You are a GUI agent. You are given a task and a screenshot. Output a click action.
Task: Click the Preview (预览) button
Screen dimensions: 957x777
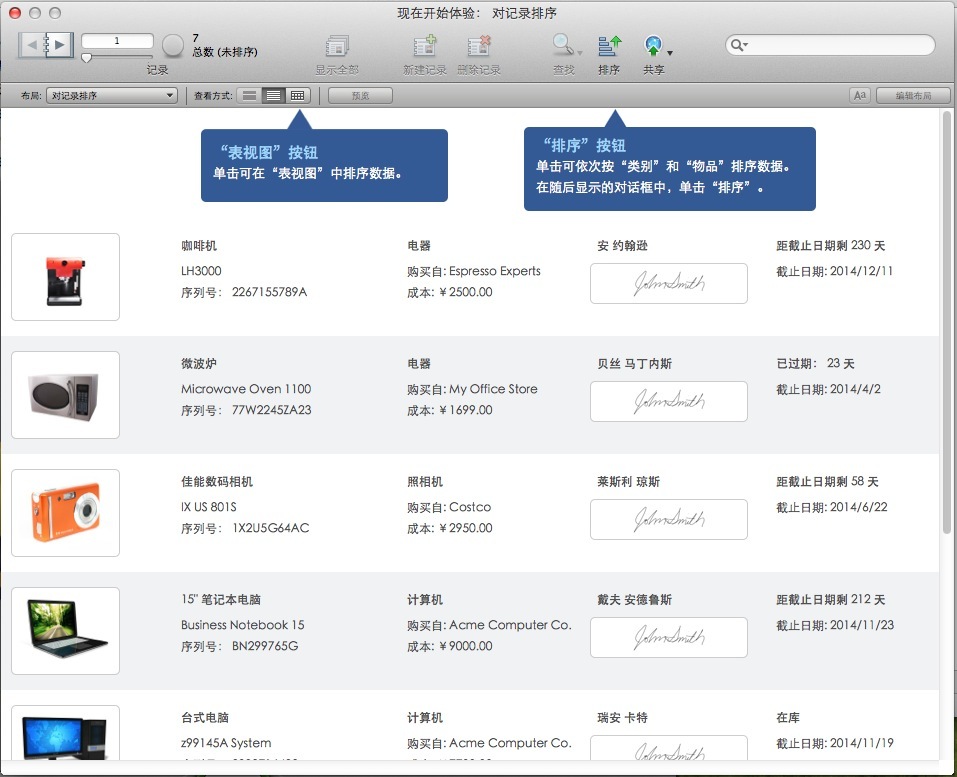[360, 96]
